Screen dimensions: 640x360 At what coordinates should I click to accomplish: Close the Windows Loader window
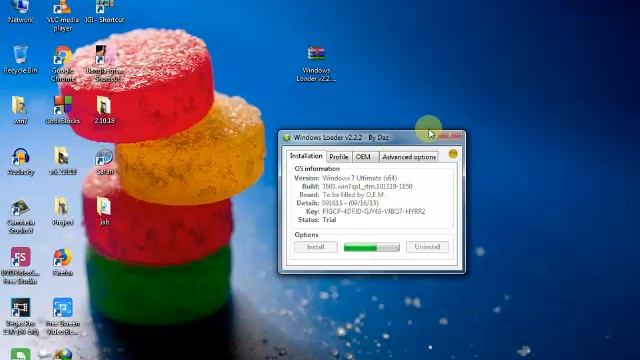tap(451, 136)
